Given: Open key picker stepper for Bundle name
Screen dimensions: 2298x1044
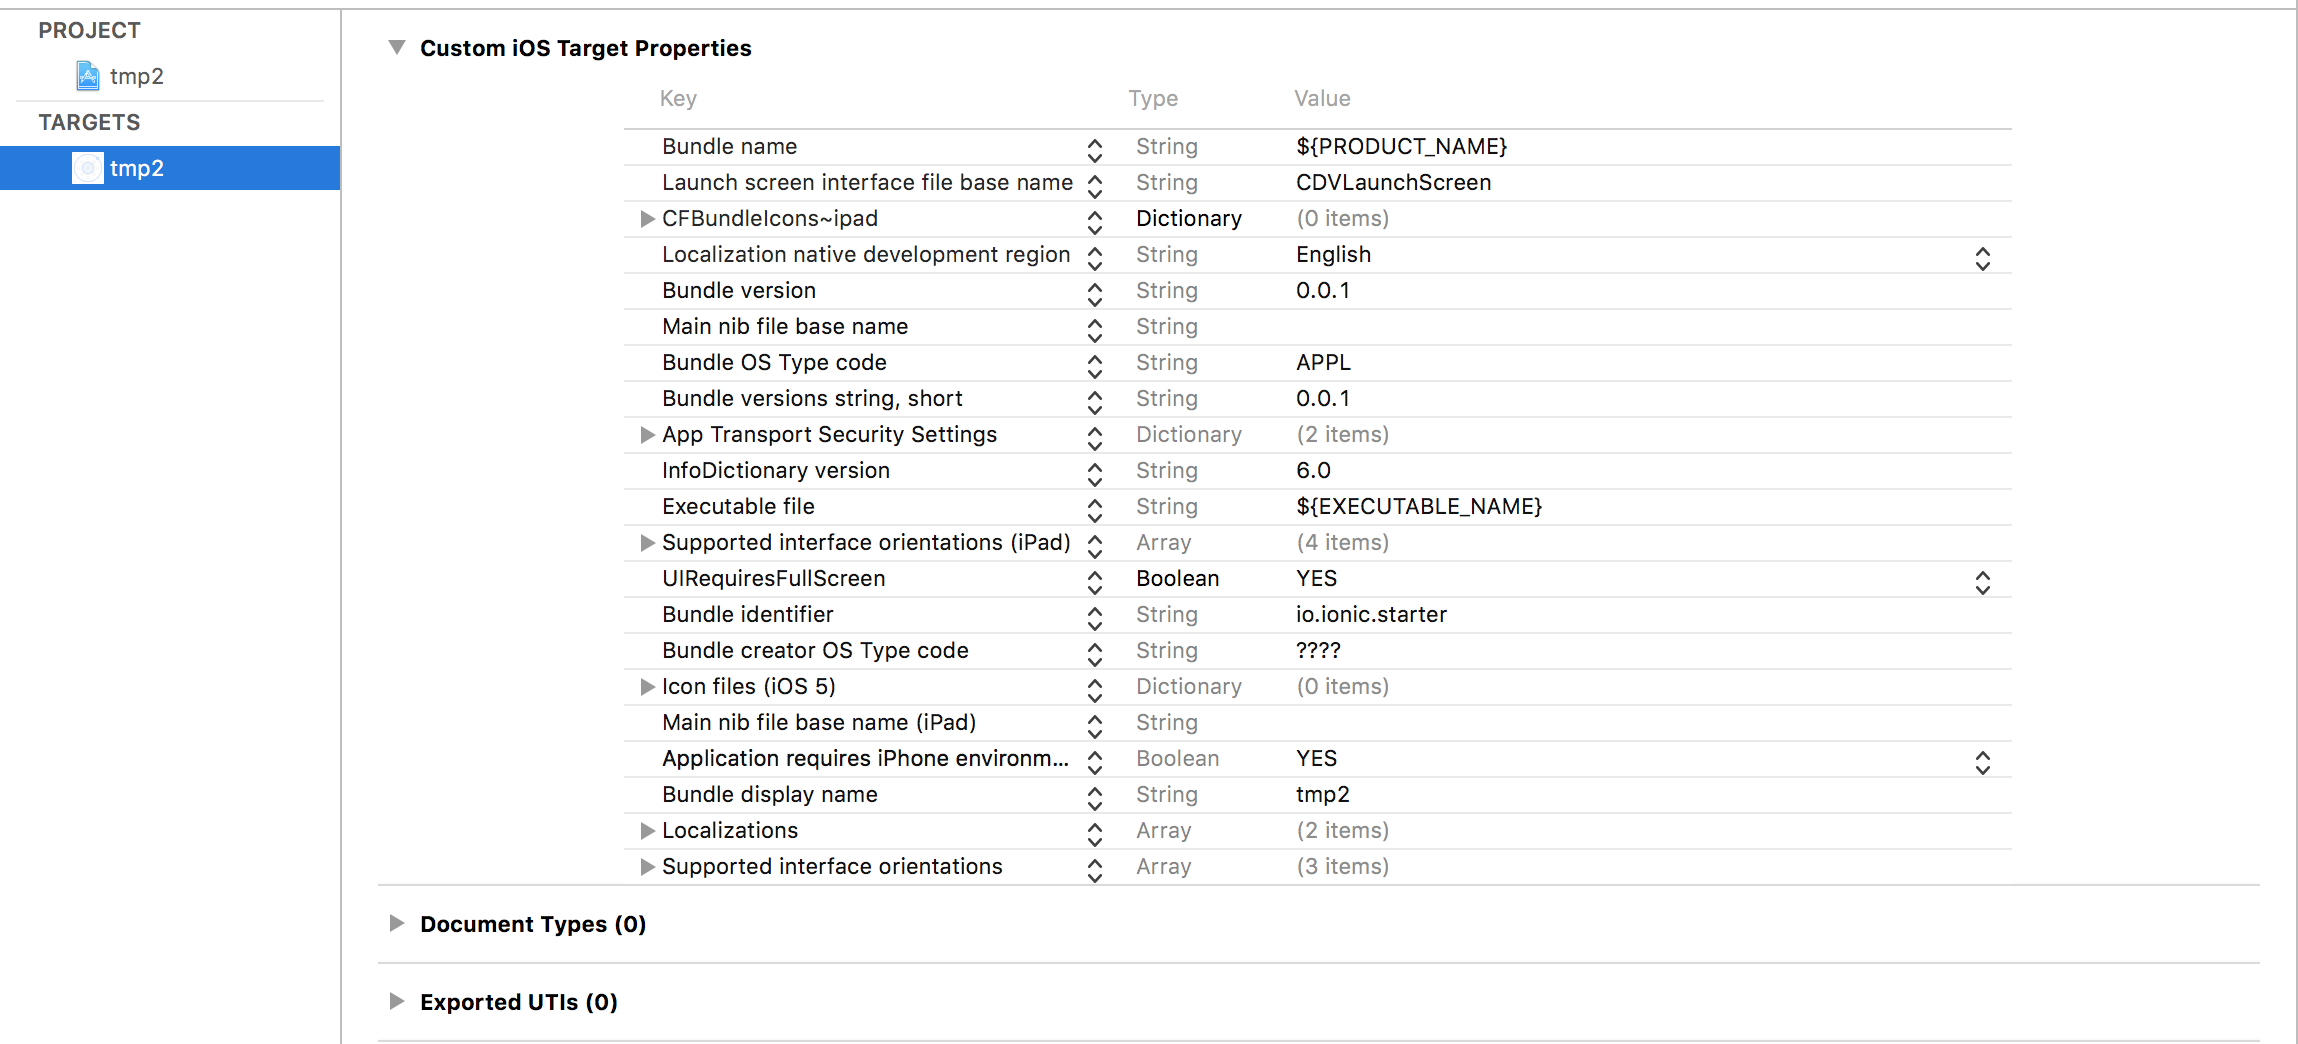Looking at the screenshot, I should tap(1095, 150).
